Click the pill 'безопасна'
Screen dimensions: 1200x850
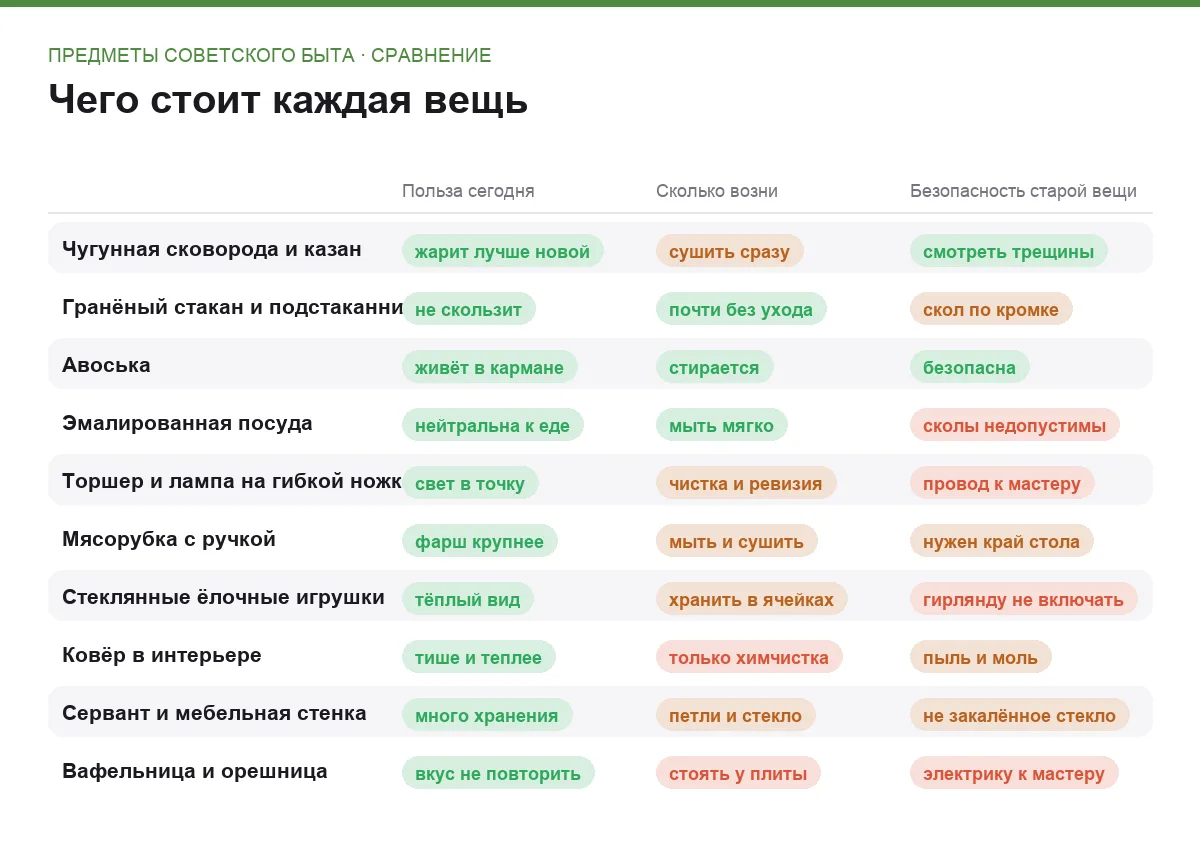[970, 367]
